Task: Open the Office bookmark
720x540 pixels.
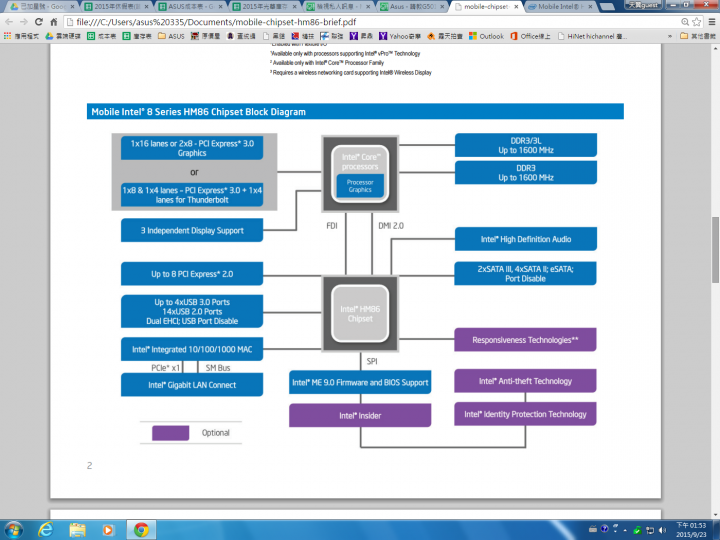Action: (x=530, y=36)
